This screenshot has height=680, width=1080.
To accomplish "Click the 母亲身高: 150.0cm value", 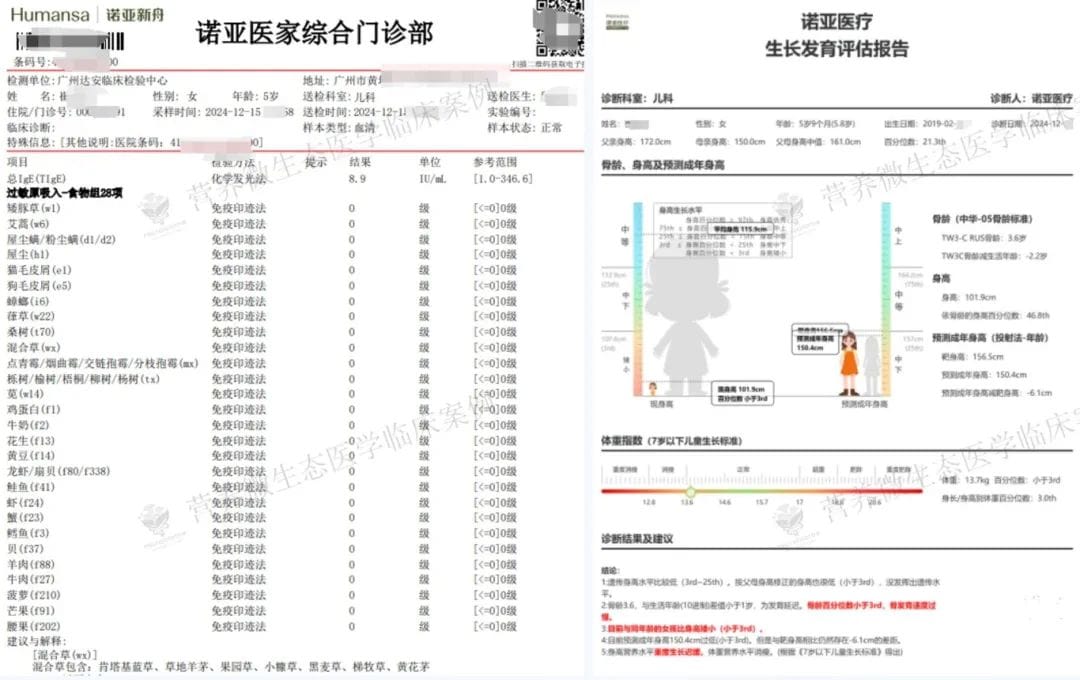I will click(x=730, y=142).
